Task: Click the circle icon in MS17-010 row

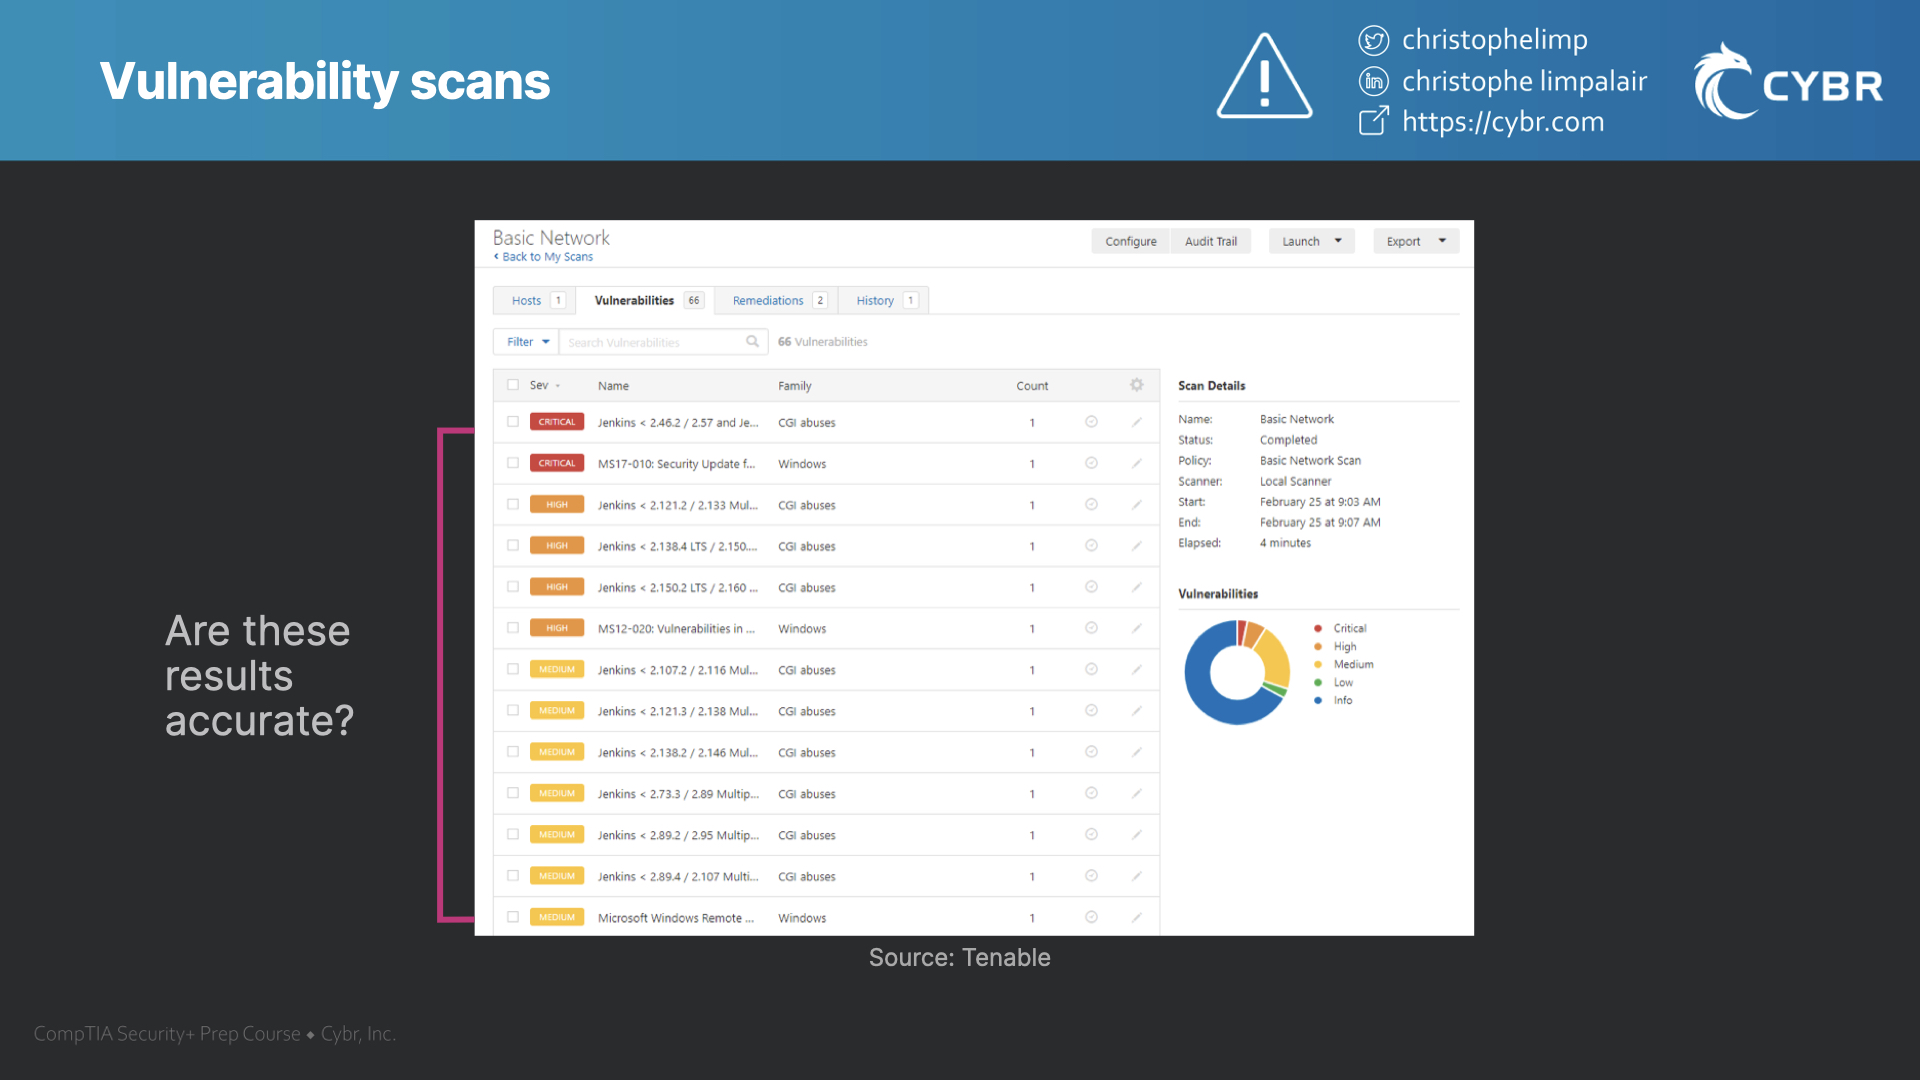Action: [x=1091, y=463]
